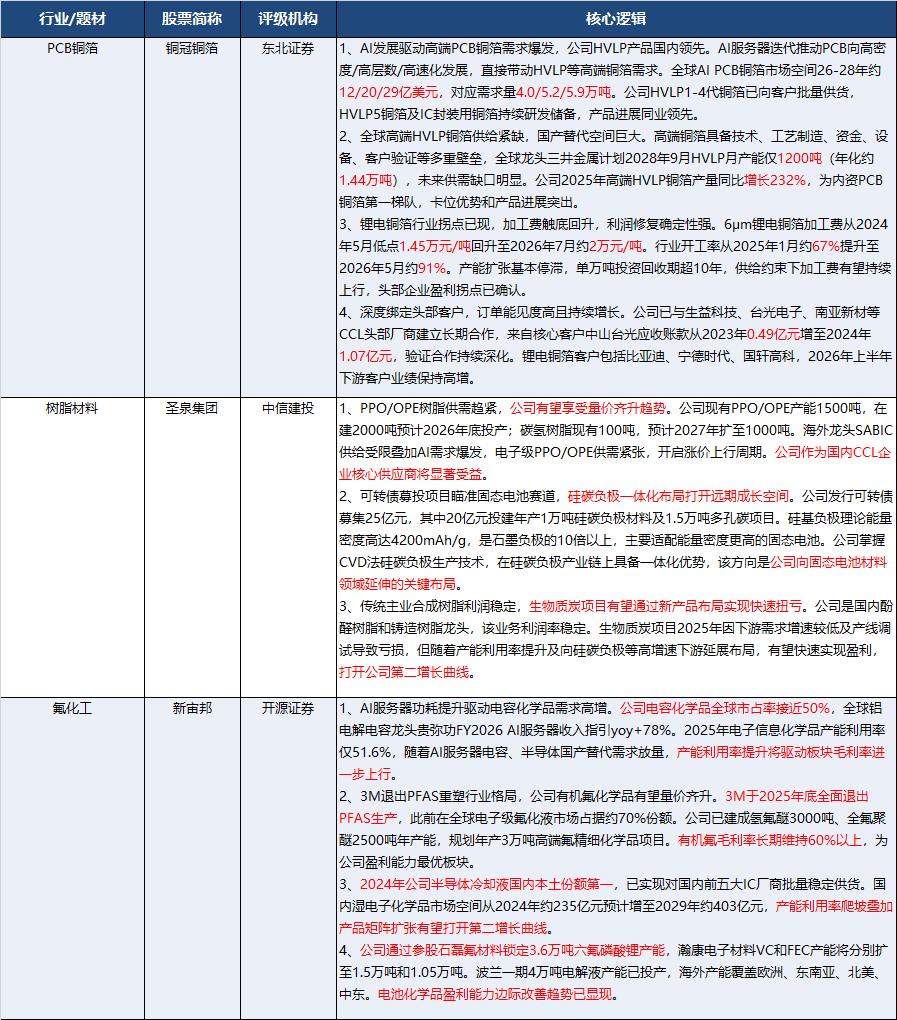The image size is (897, 1020).
Task: Click red text 1.07亿元
Action: (366, 356)
